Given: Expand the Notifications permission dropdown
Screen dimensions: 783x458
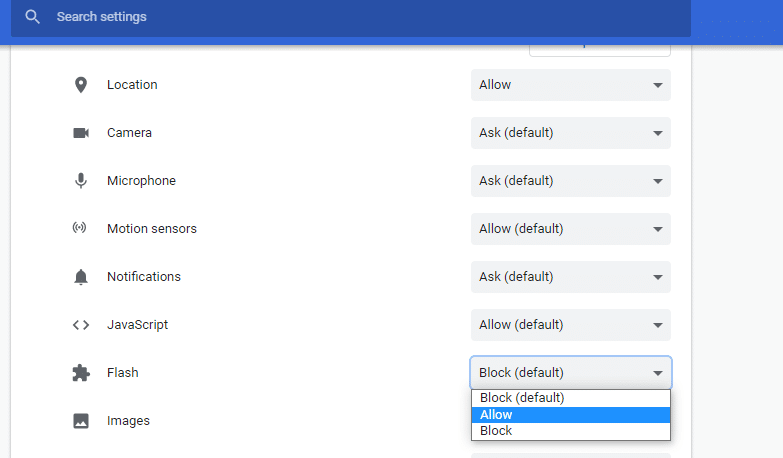Looking at the screenshot, I should tap(570, 277).
